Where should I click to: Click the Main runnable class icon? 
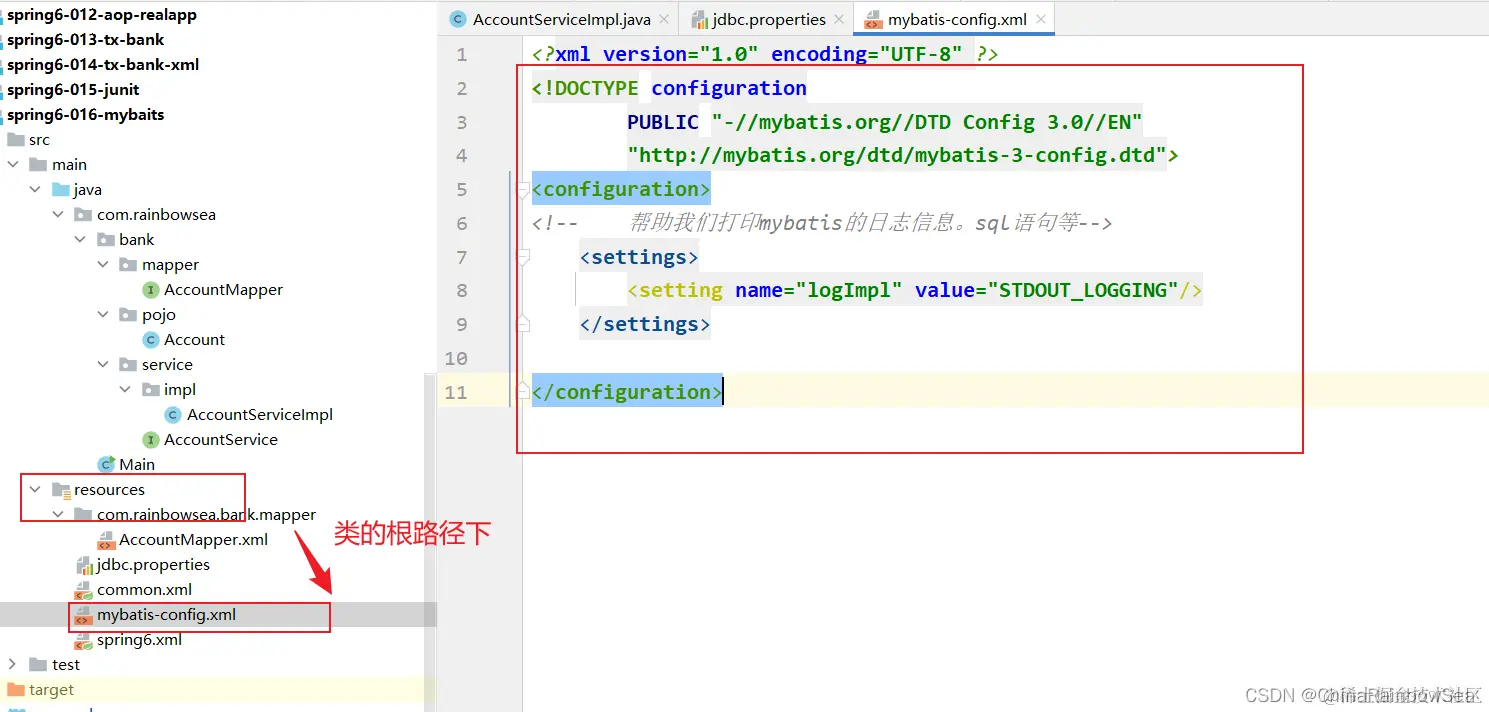106,464
